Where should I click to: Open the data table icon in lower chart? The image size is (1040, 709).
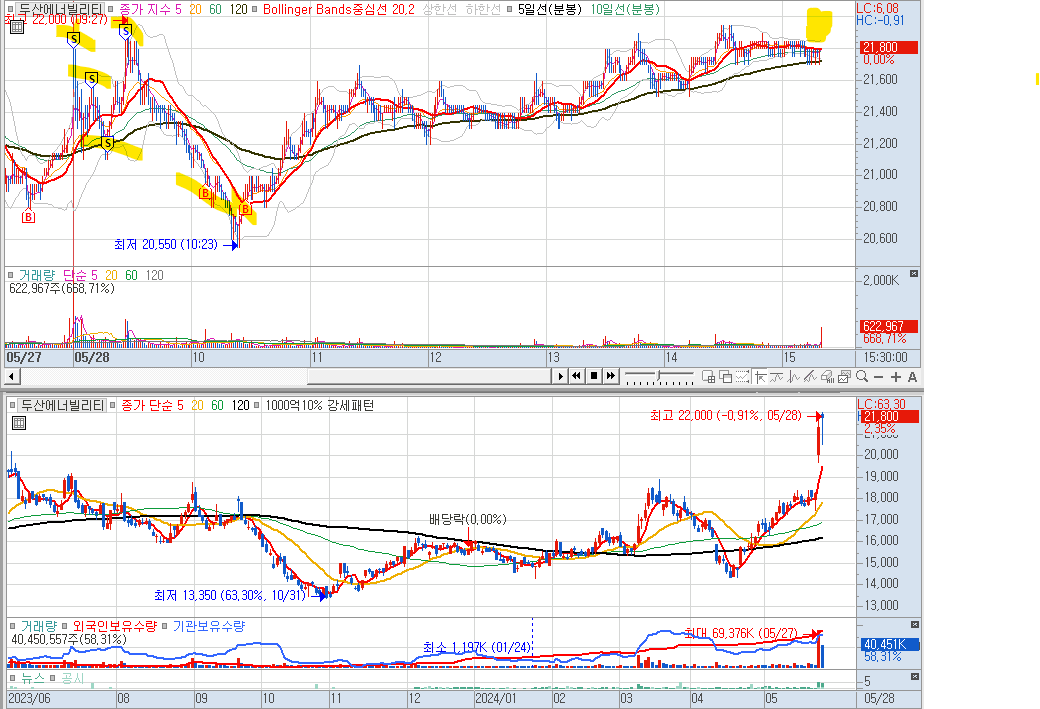[x=19, y=423]
